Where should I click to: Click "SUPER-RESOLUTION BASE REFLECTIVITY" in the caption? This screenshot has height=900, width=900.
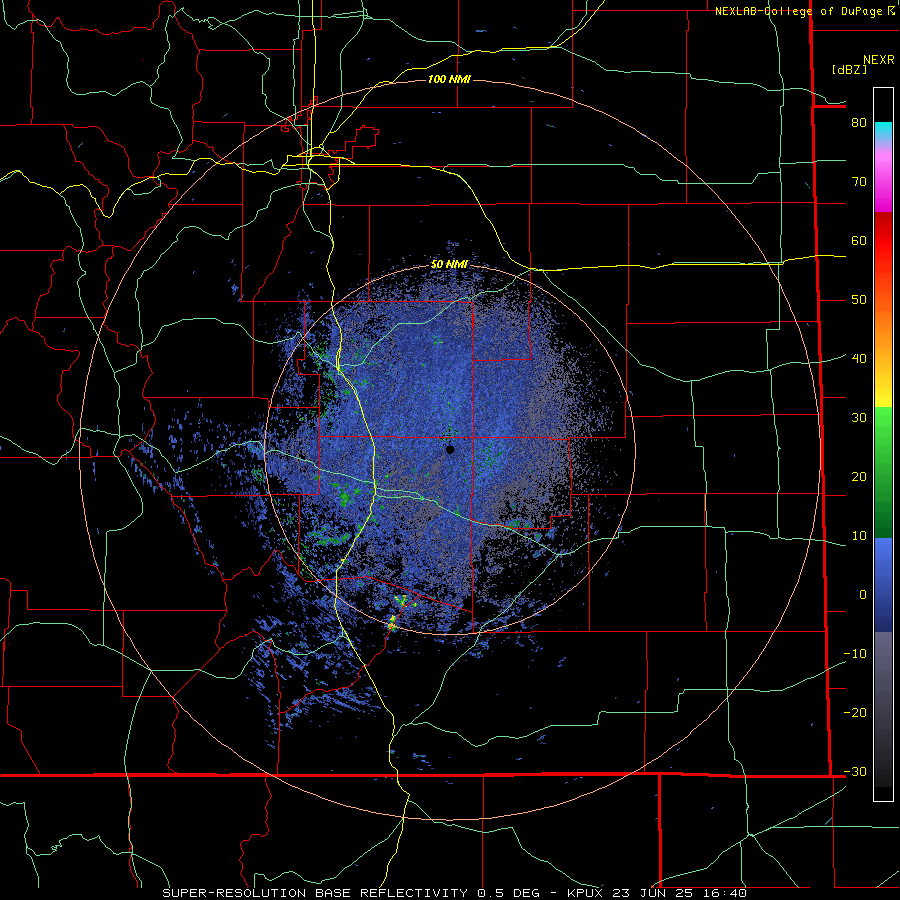(x=315, y=893)
